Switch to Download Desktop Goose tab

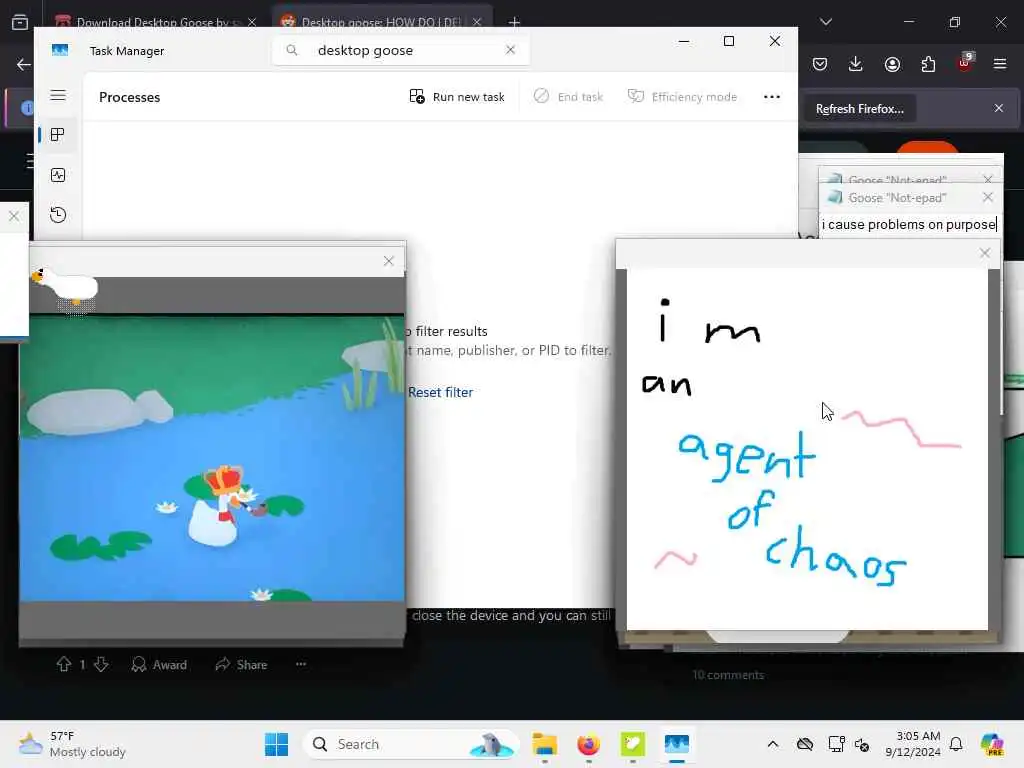point(155,22)
